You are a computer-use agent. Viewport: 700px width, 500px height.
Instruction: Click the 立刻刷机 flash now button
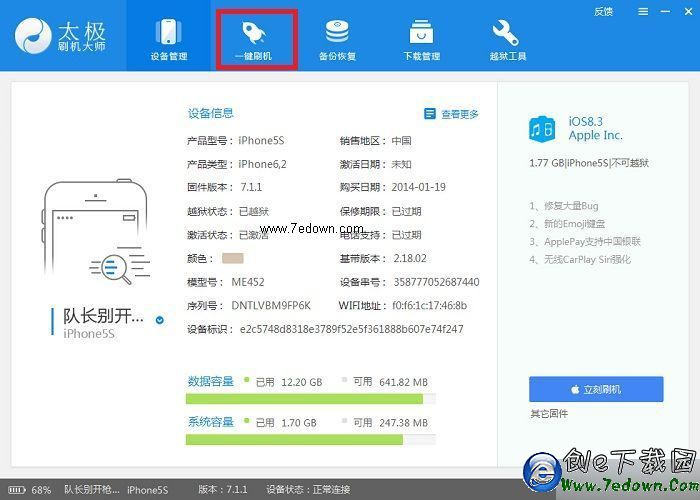tap(596, 389)
